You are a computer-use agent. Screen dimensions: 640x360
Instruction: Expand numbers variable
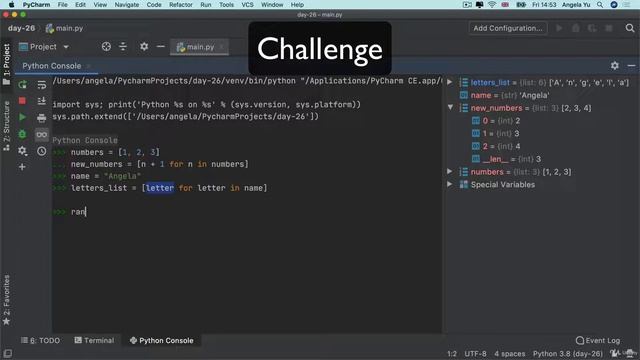(x=450, y=171)
